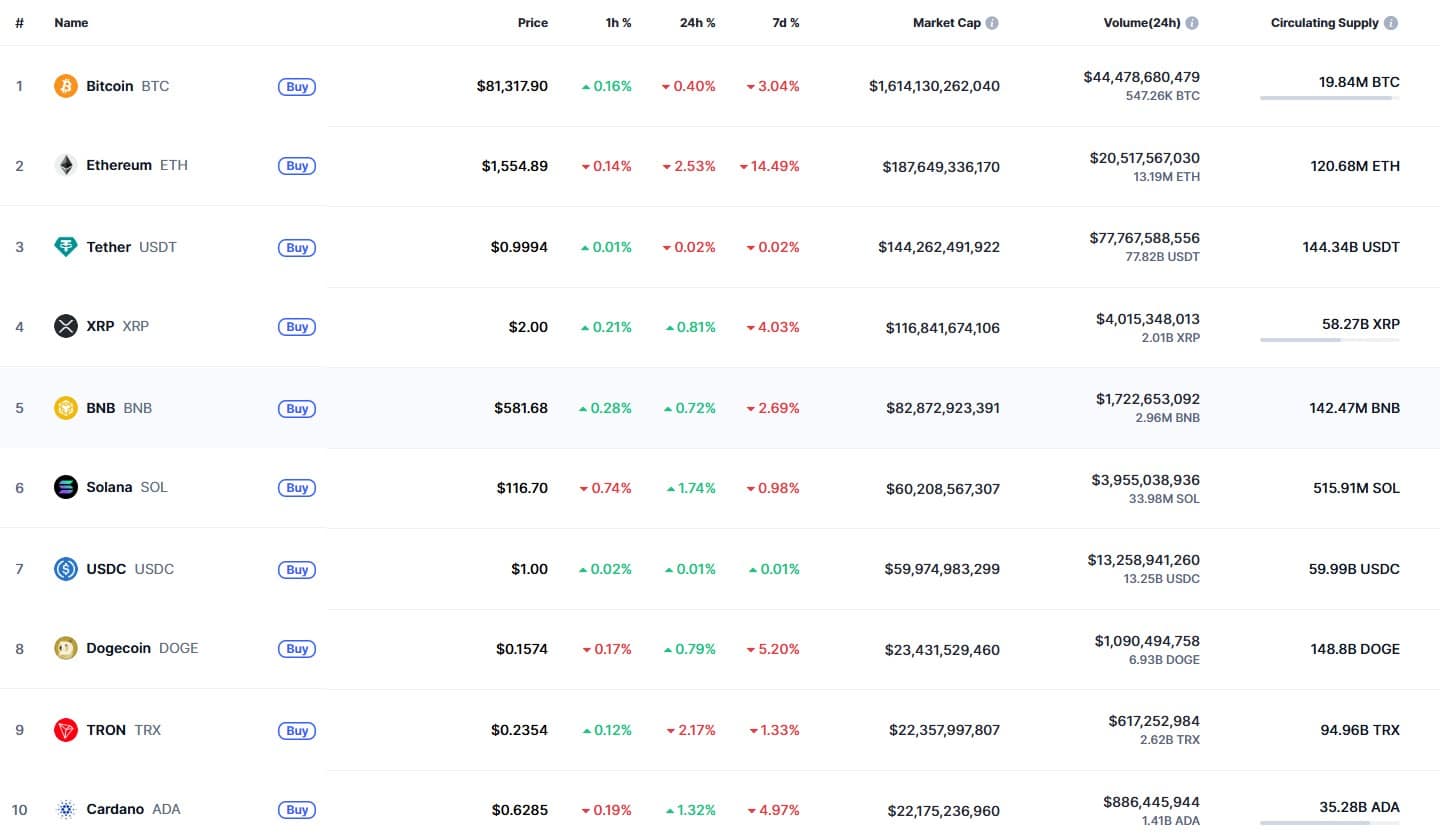This screenshot has height=834, width=1440.
Task: Select the Tether USDT teal logo
Action: [x=65, y=247]
